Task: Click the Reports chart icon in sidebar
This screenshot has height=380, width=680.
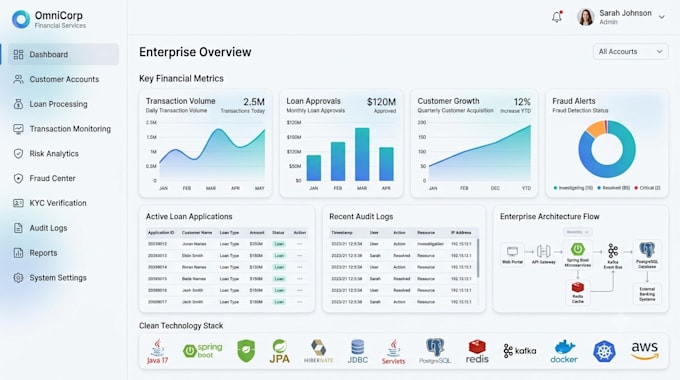Action: pyautogui.click(x=18, y=253)
